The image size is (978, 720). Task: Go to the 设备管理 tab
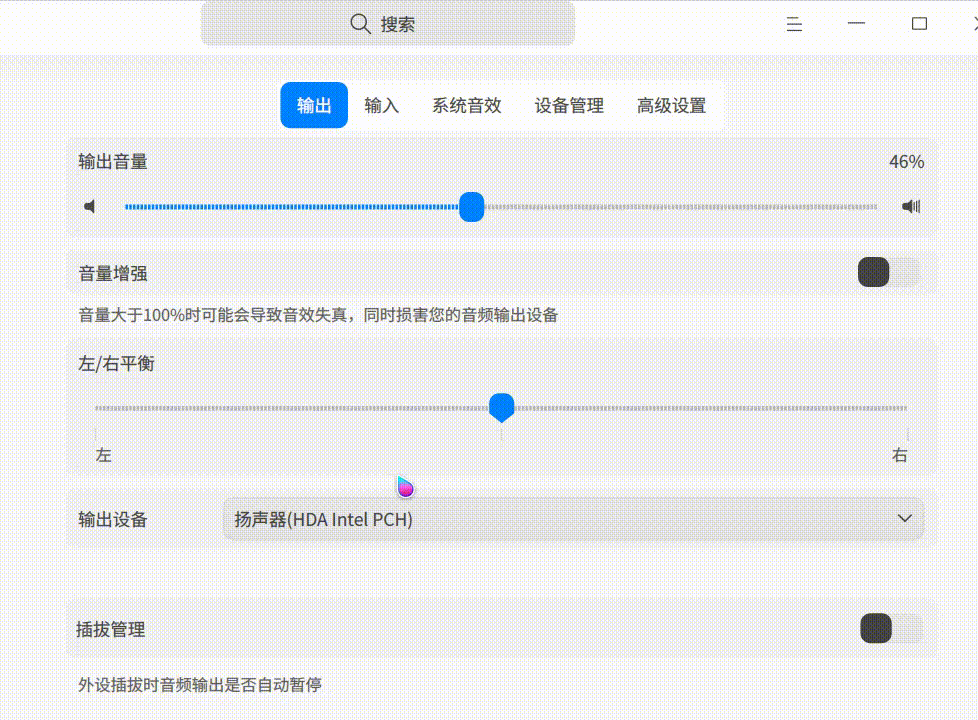click(569, 105)
